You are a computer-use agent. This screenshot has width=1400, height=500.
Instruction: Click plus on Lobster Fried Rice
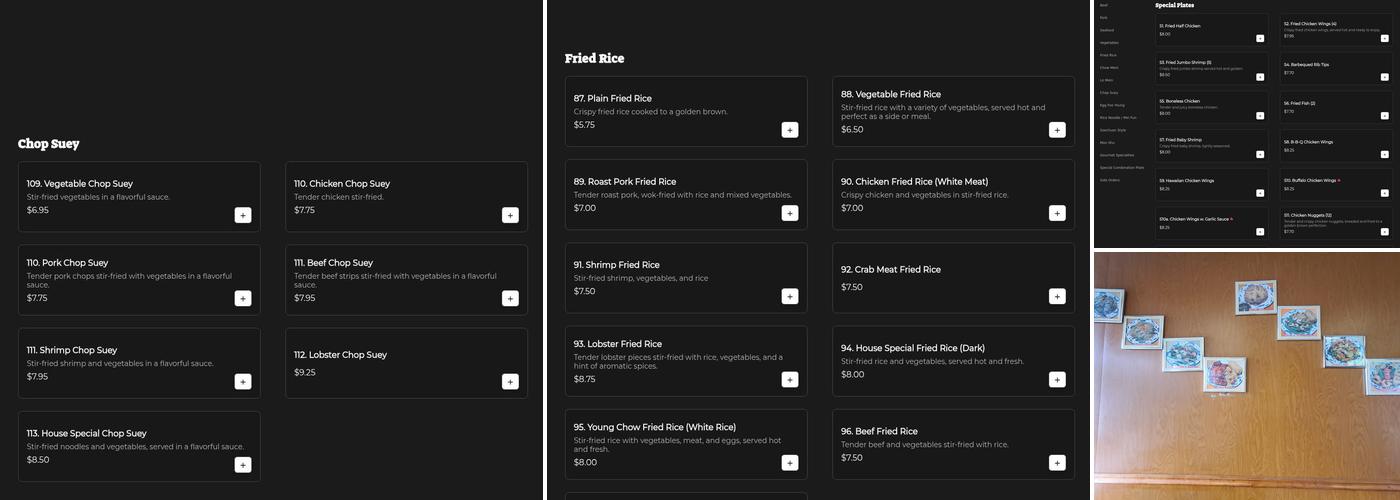790,379
